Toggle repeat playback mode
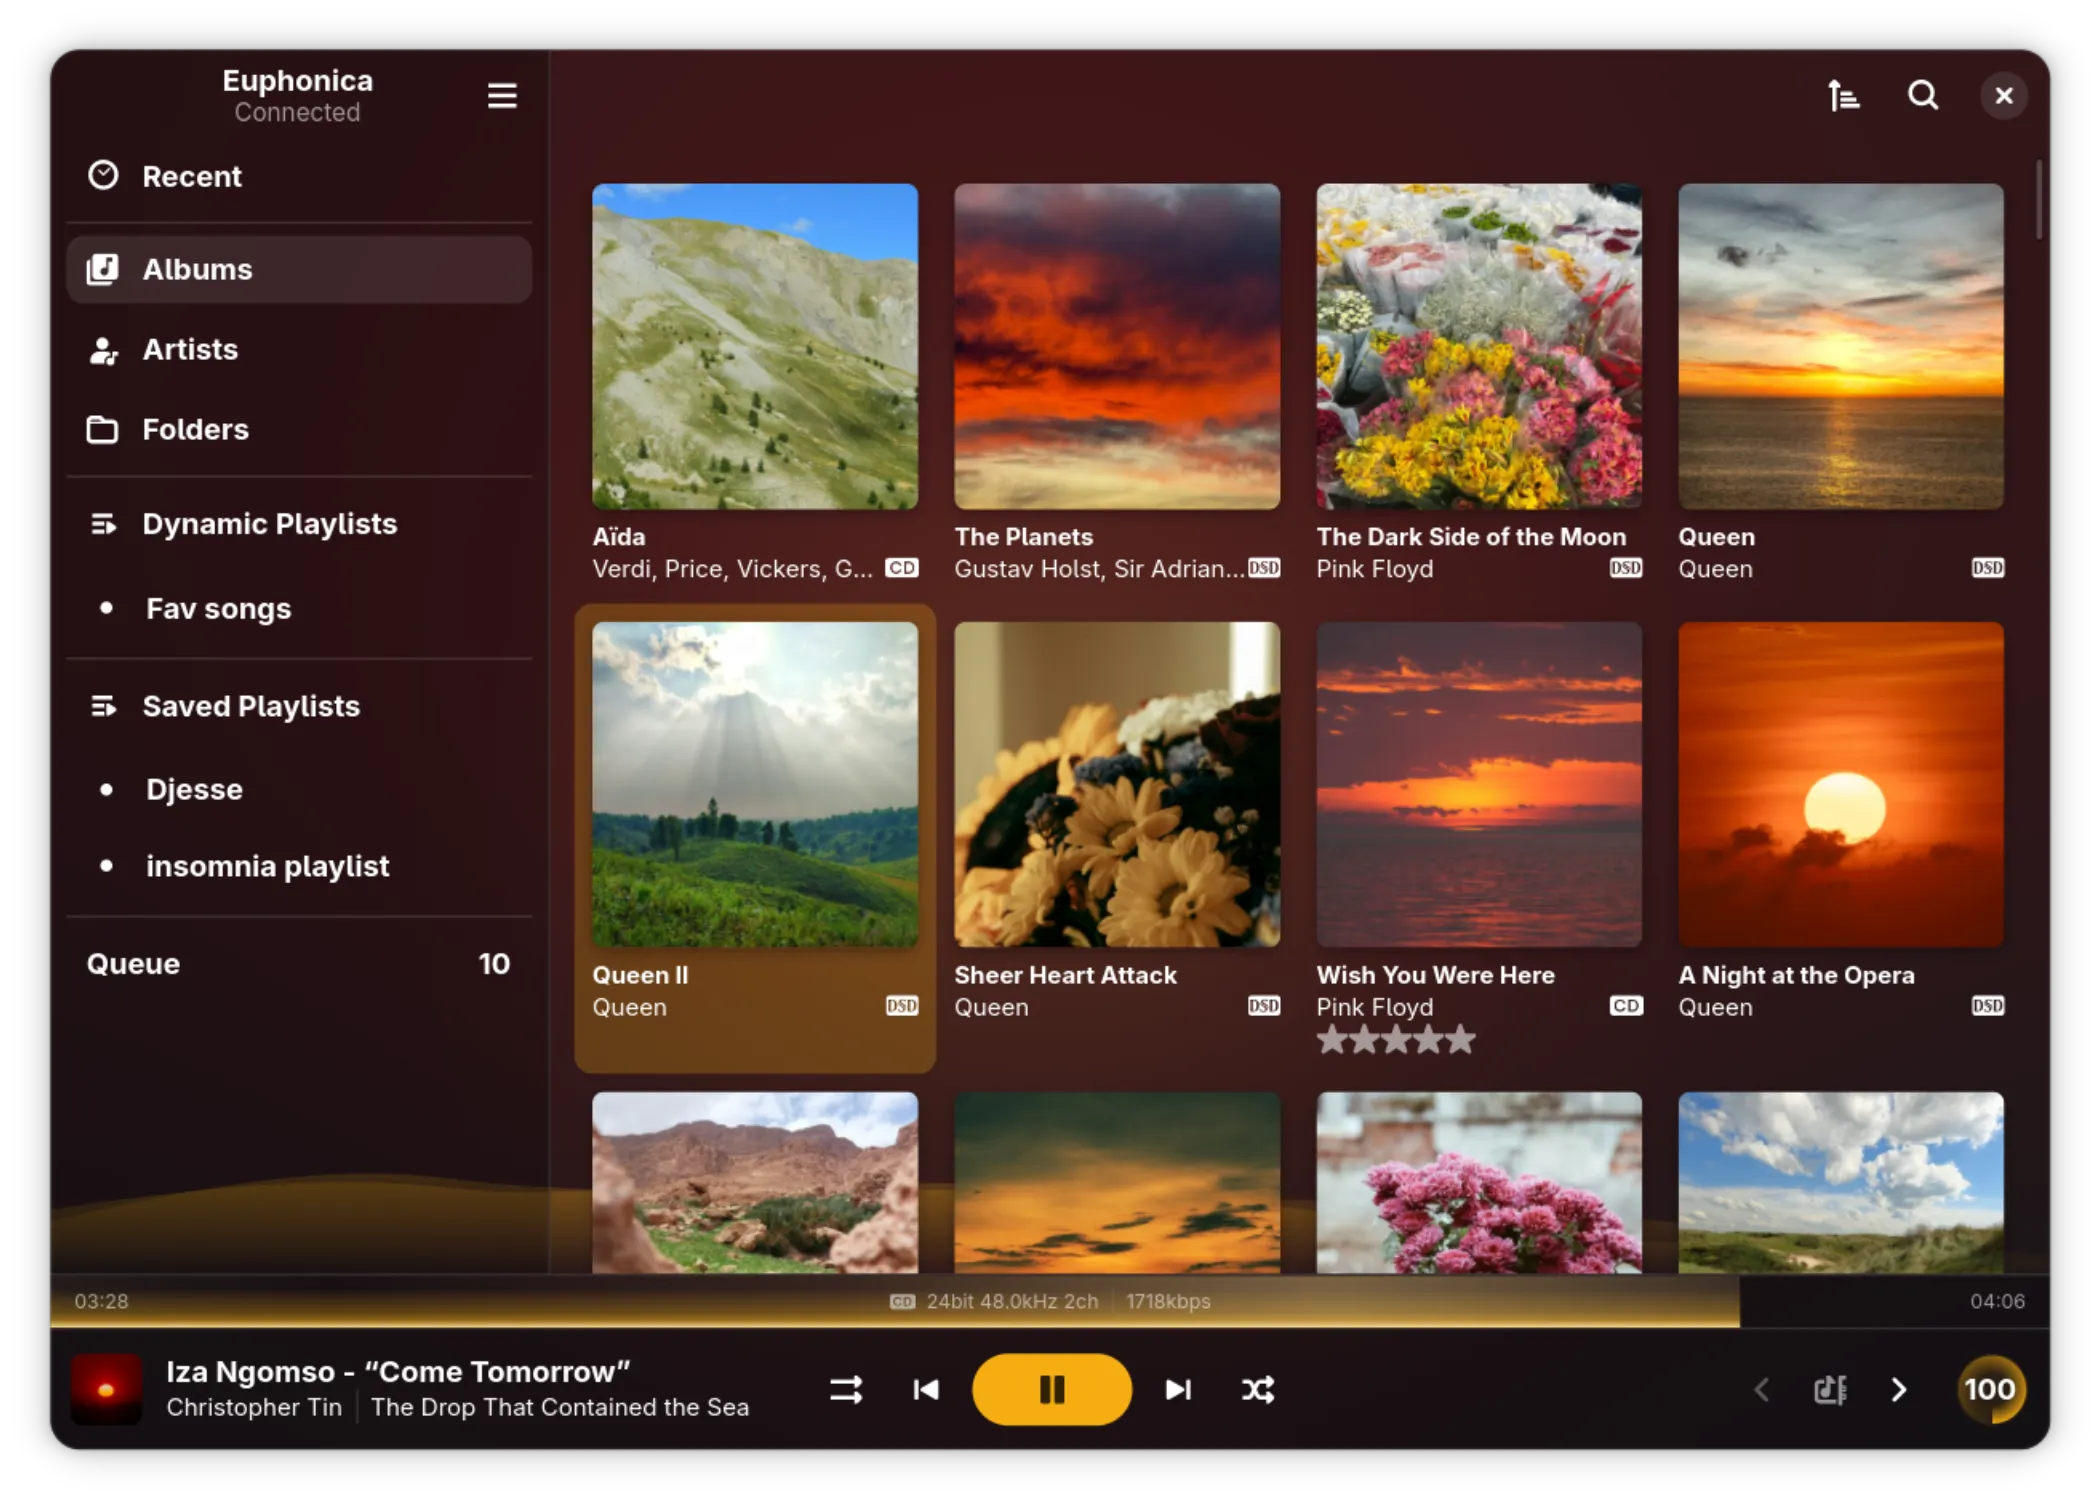2100x1500 pixels. click(x=846, y=1390)
